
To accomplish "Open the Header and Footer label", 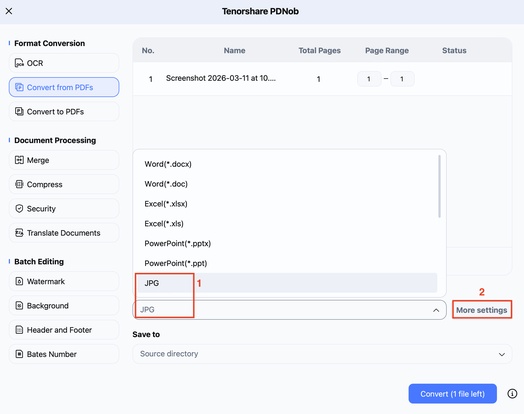I will 59,330.
